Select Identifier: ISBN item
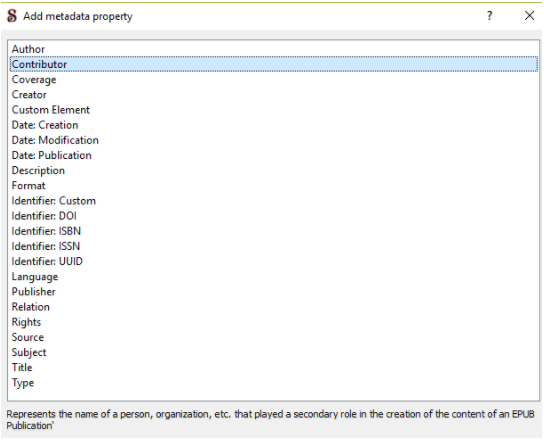The image size is (544, 441). (274, 231)
